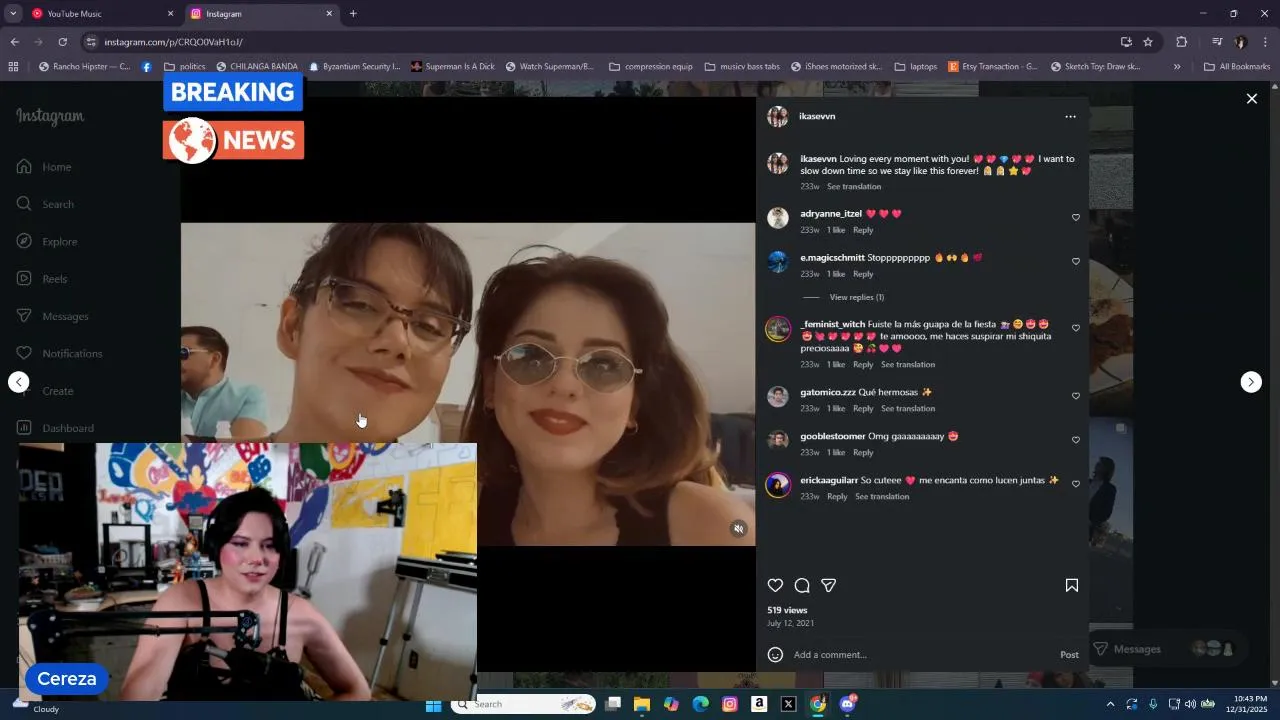
Task: Open post options three-dot menu
Action: pyautogui.click(x=1070, y=116)
